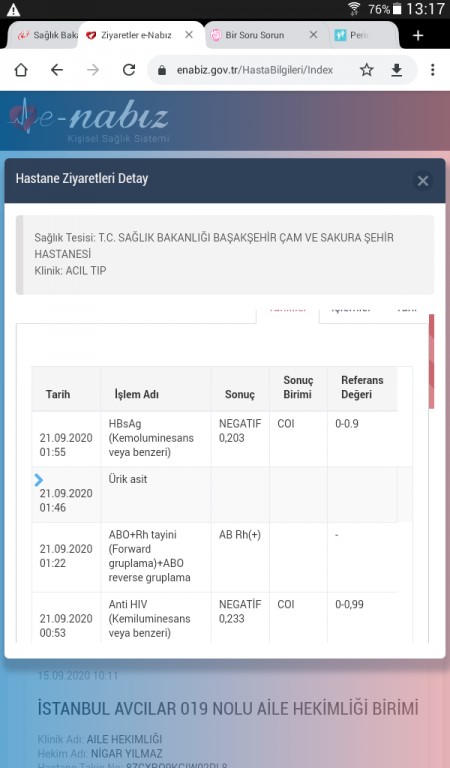Open a new tab with plus
Viewport: 450px width, 768px height.
tap(418, 35)
